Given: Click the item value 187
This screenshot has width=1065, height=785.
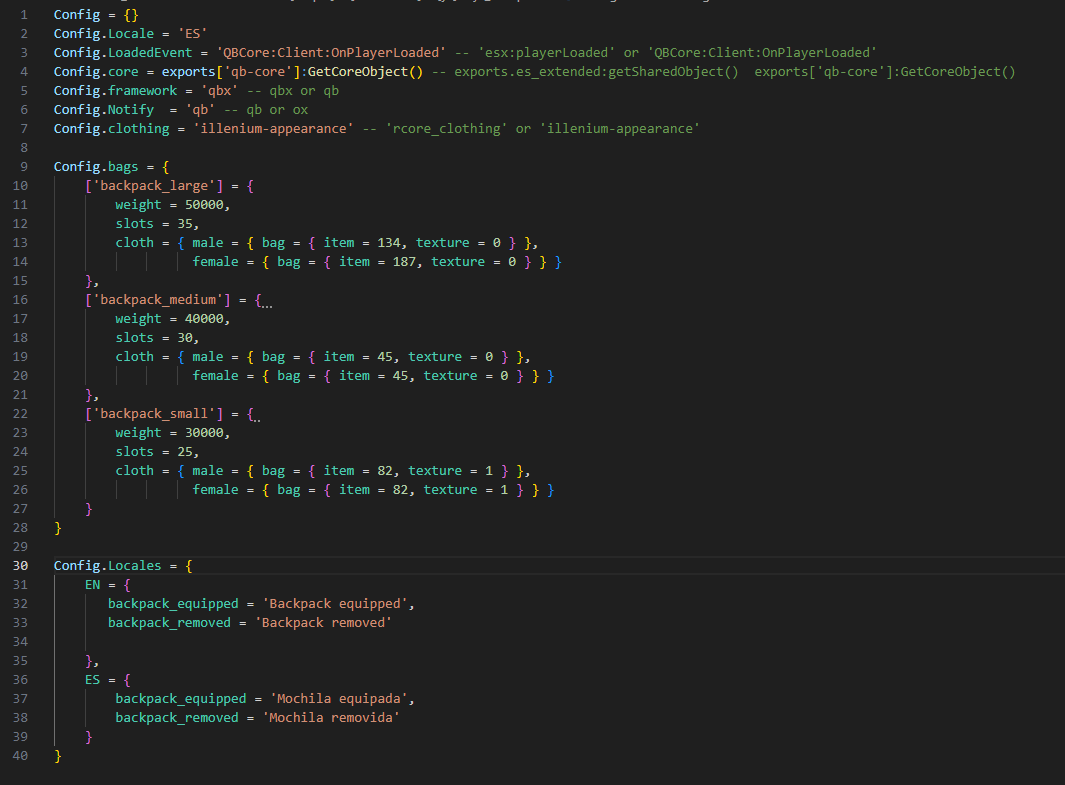Looking at the screenshot, I should (404, 261).
